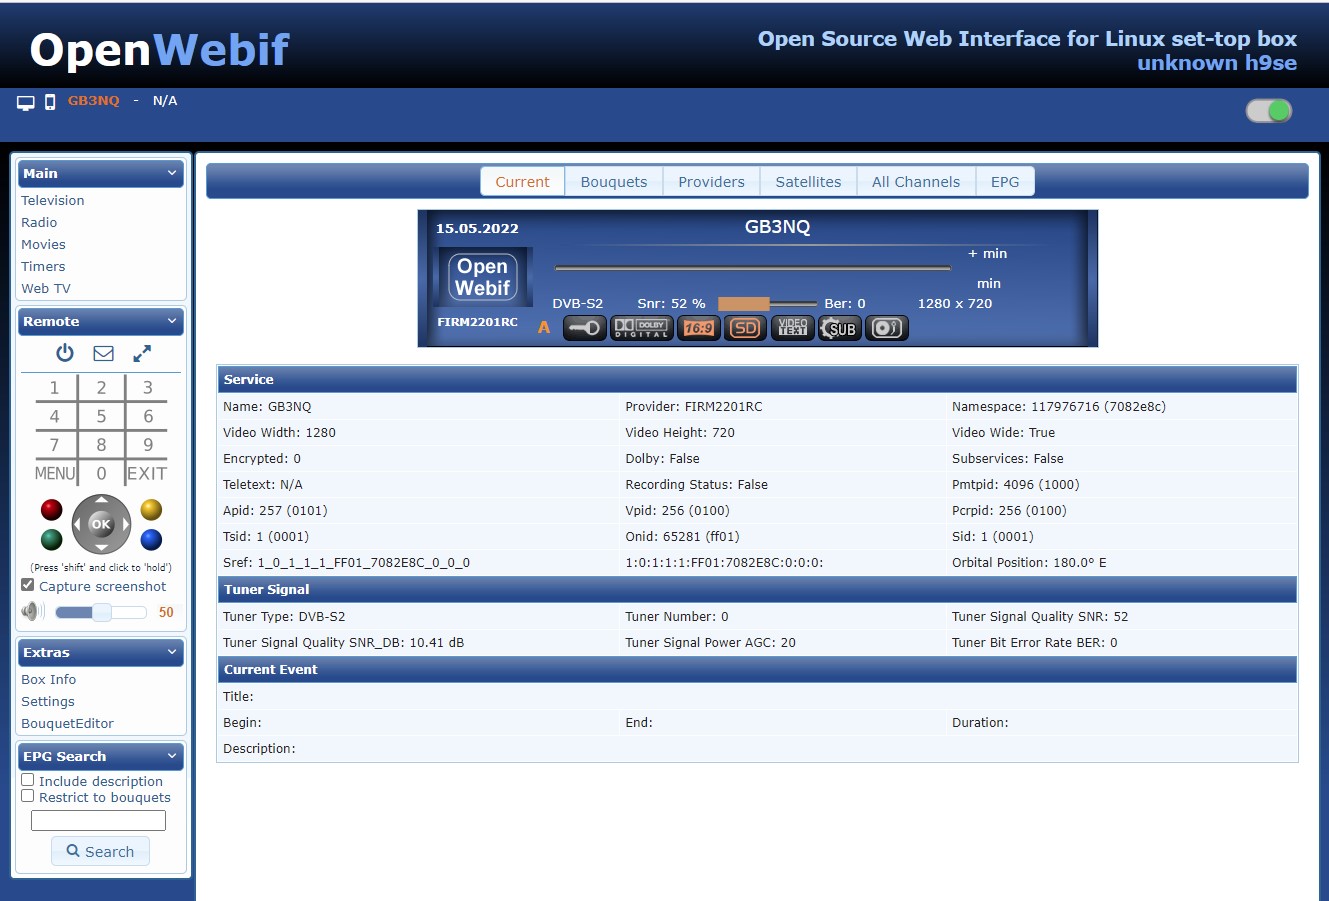Click the SUB subservices icon
Screen dimensions: 1329x901
pyautogui.click(x=839, y=328)
